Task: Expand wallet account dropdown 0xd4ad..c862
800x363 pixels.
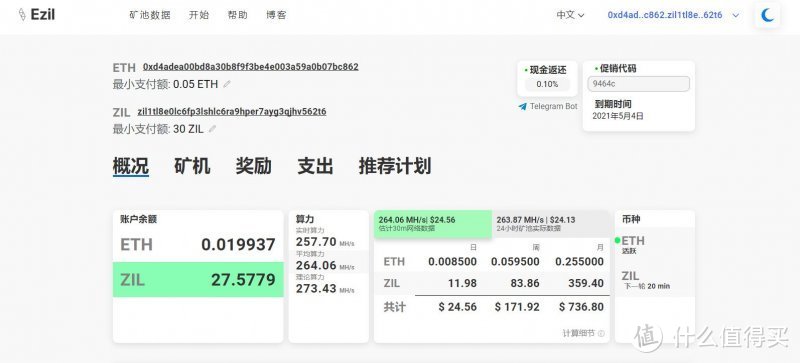Action: point(673,15)
